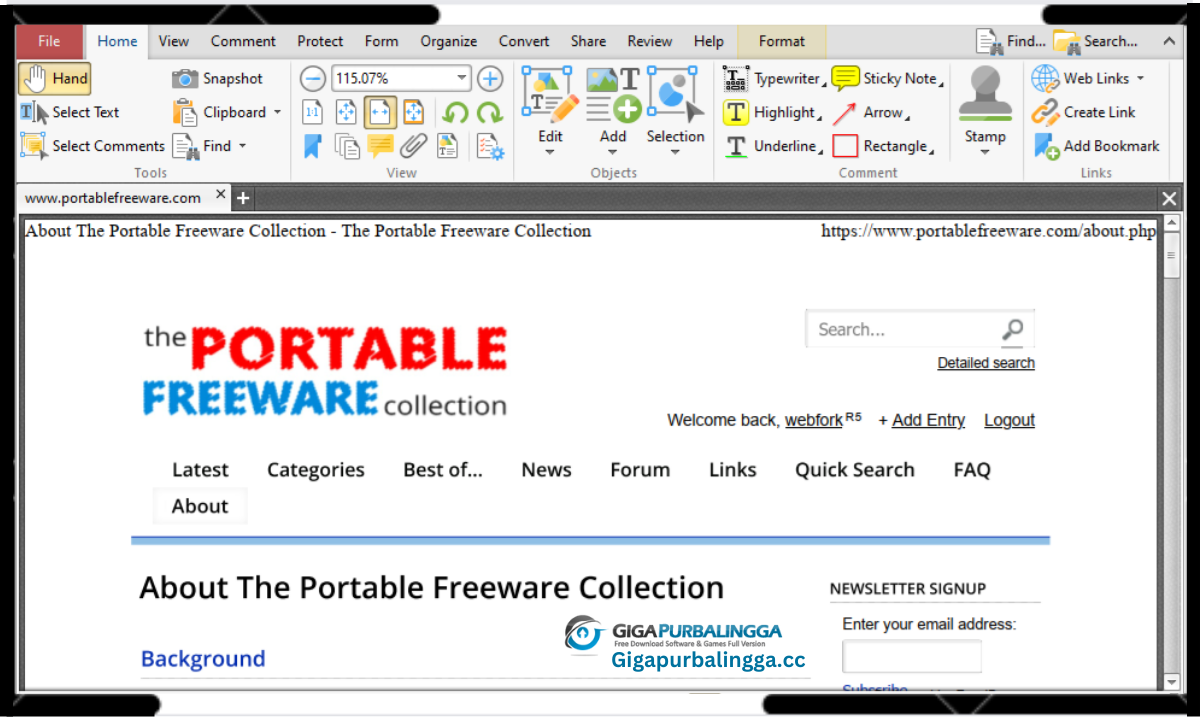
Task: Choose the Select Text tool
Action: [x=70, y=112]
